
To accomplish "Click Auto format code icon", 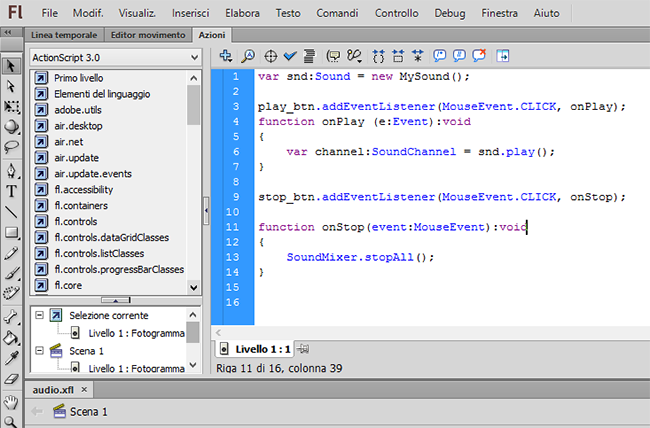I will 309,56.
